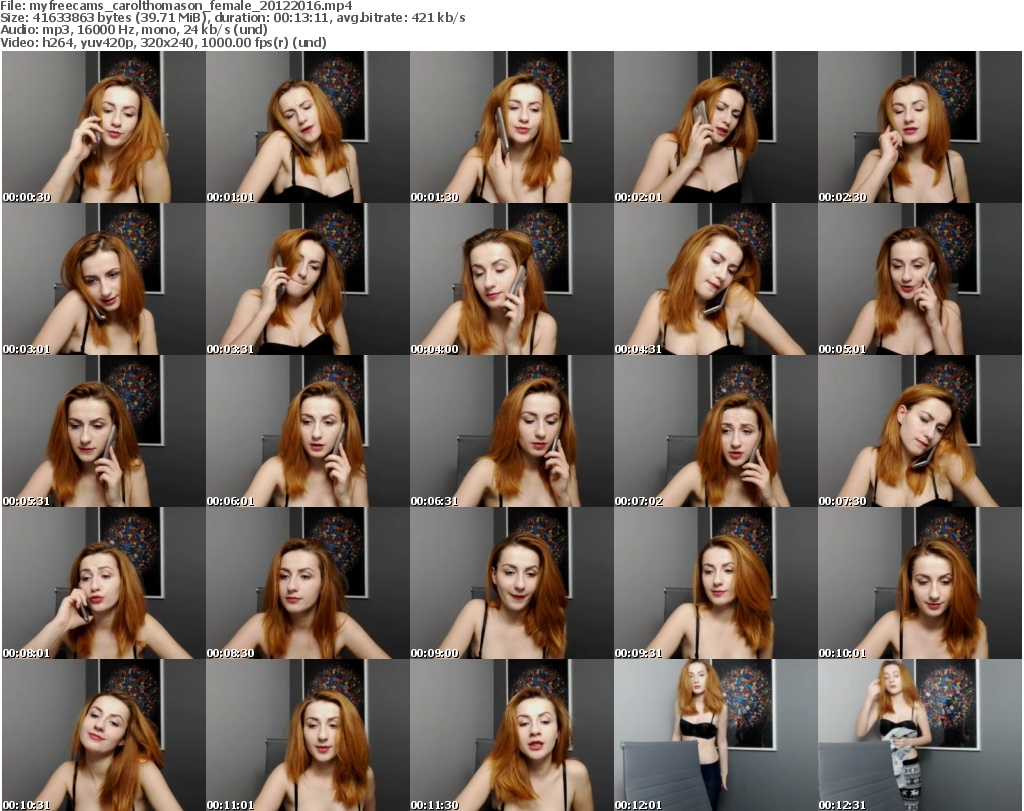1024x811 pixels.
Task: Click the 00:03:01 thumbnail
Action: 102,279
